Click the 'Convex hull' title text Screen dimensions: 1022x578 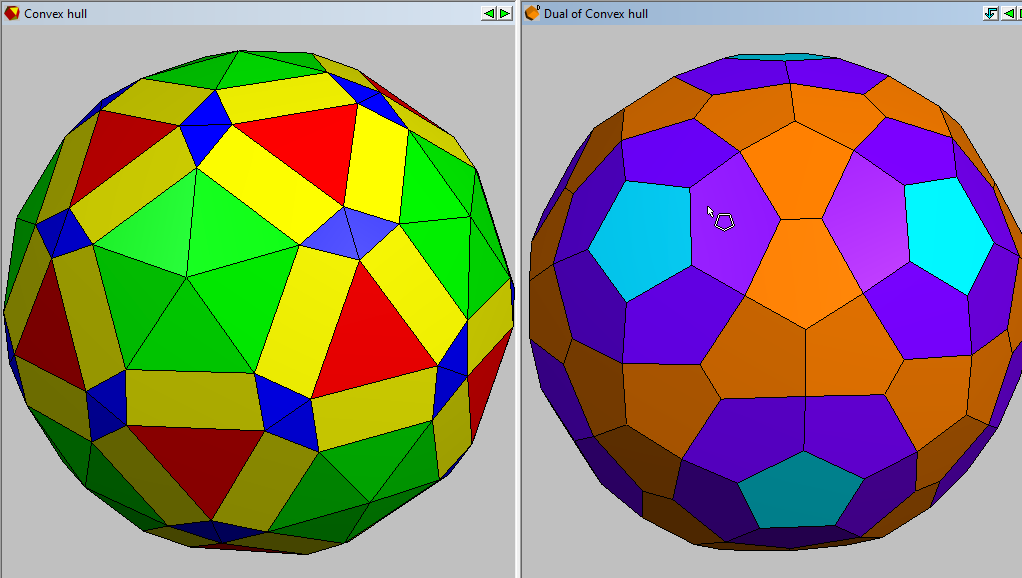55,14
